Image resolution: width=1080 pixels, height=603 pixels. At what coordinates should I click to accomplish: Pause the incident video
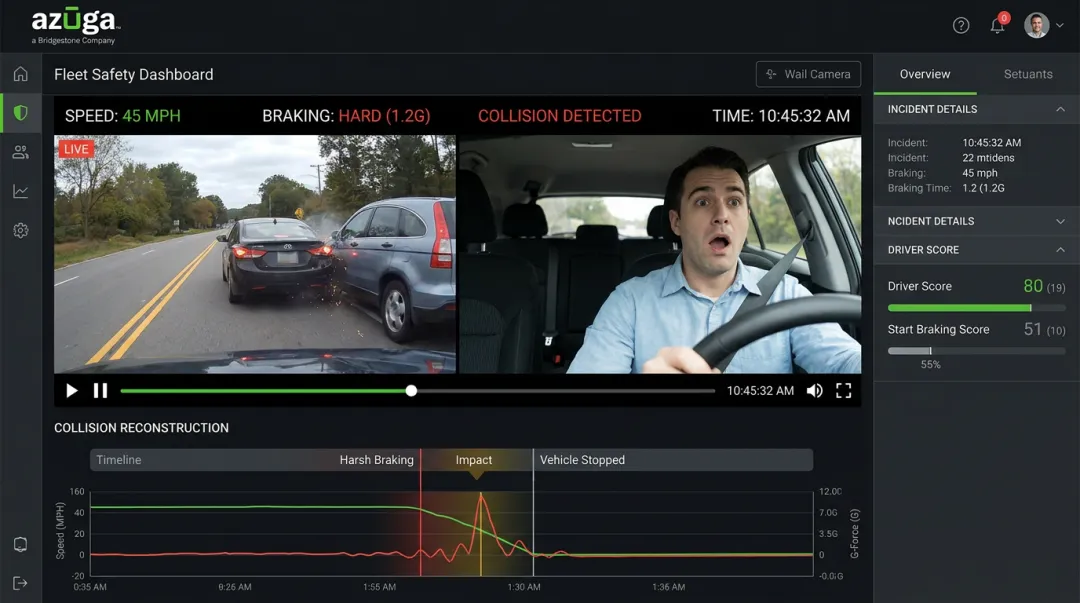101,391
